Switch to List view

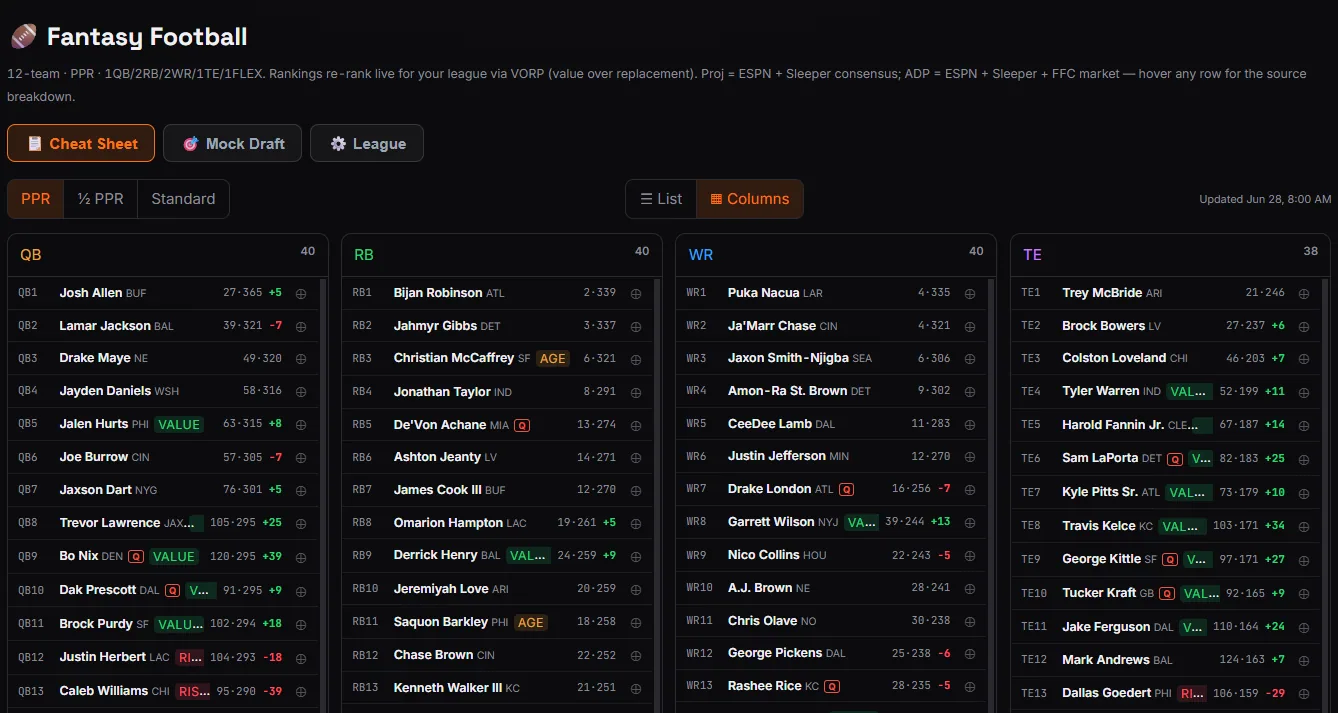661,199
